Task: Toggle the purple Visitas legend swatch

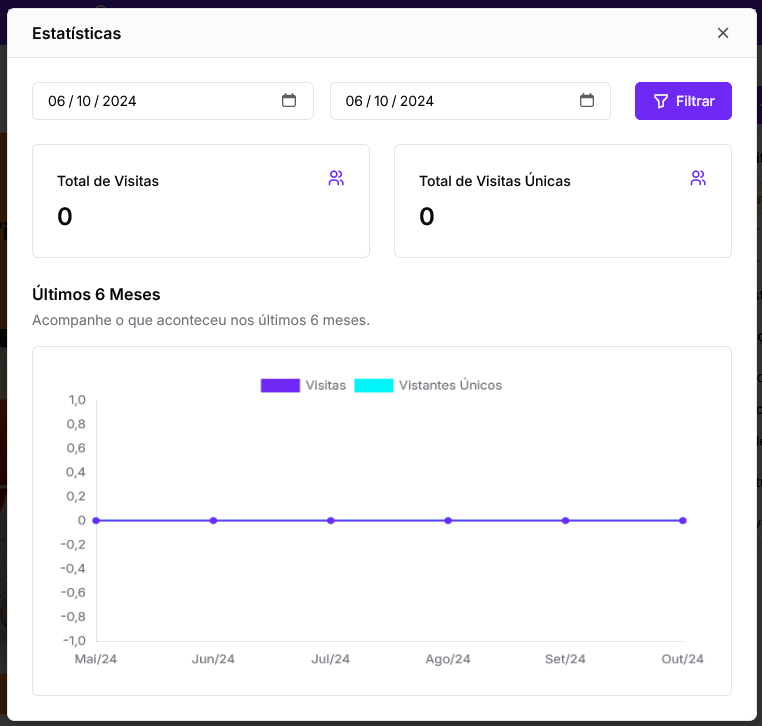Action: tap(280, 385)
